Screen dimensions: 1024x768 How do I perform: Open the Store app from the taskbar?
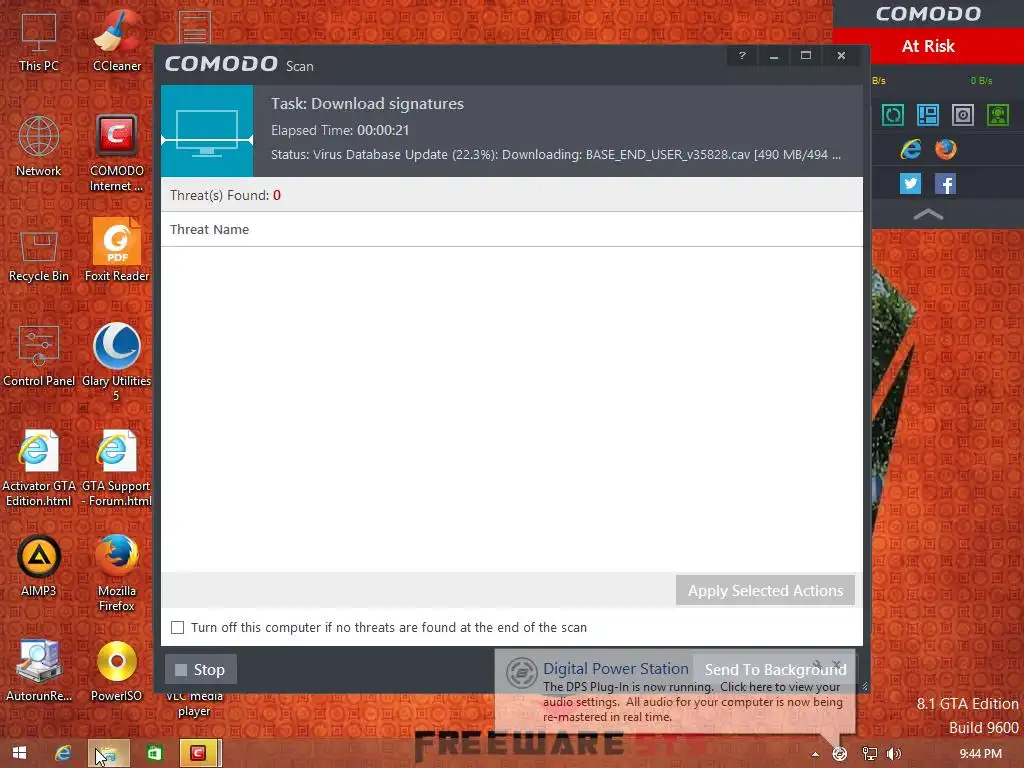point(154,754)
